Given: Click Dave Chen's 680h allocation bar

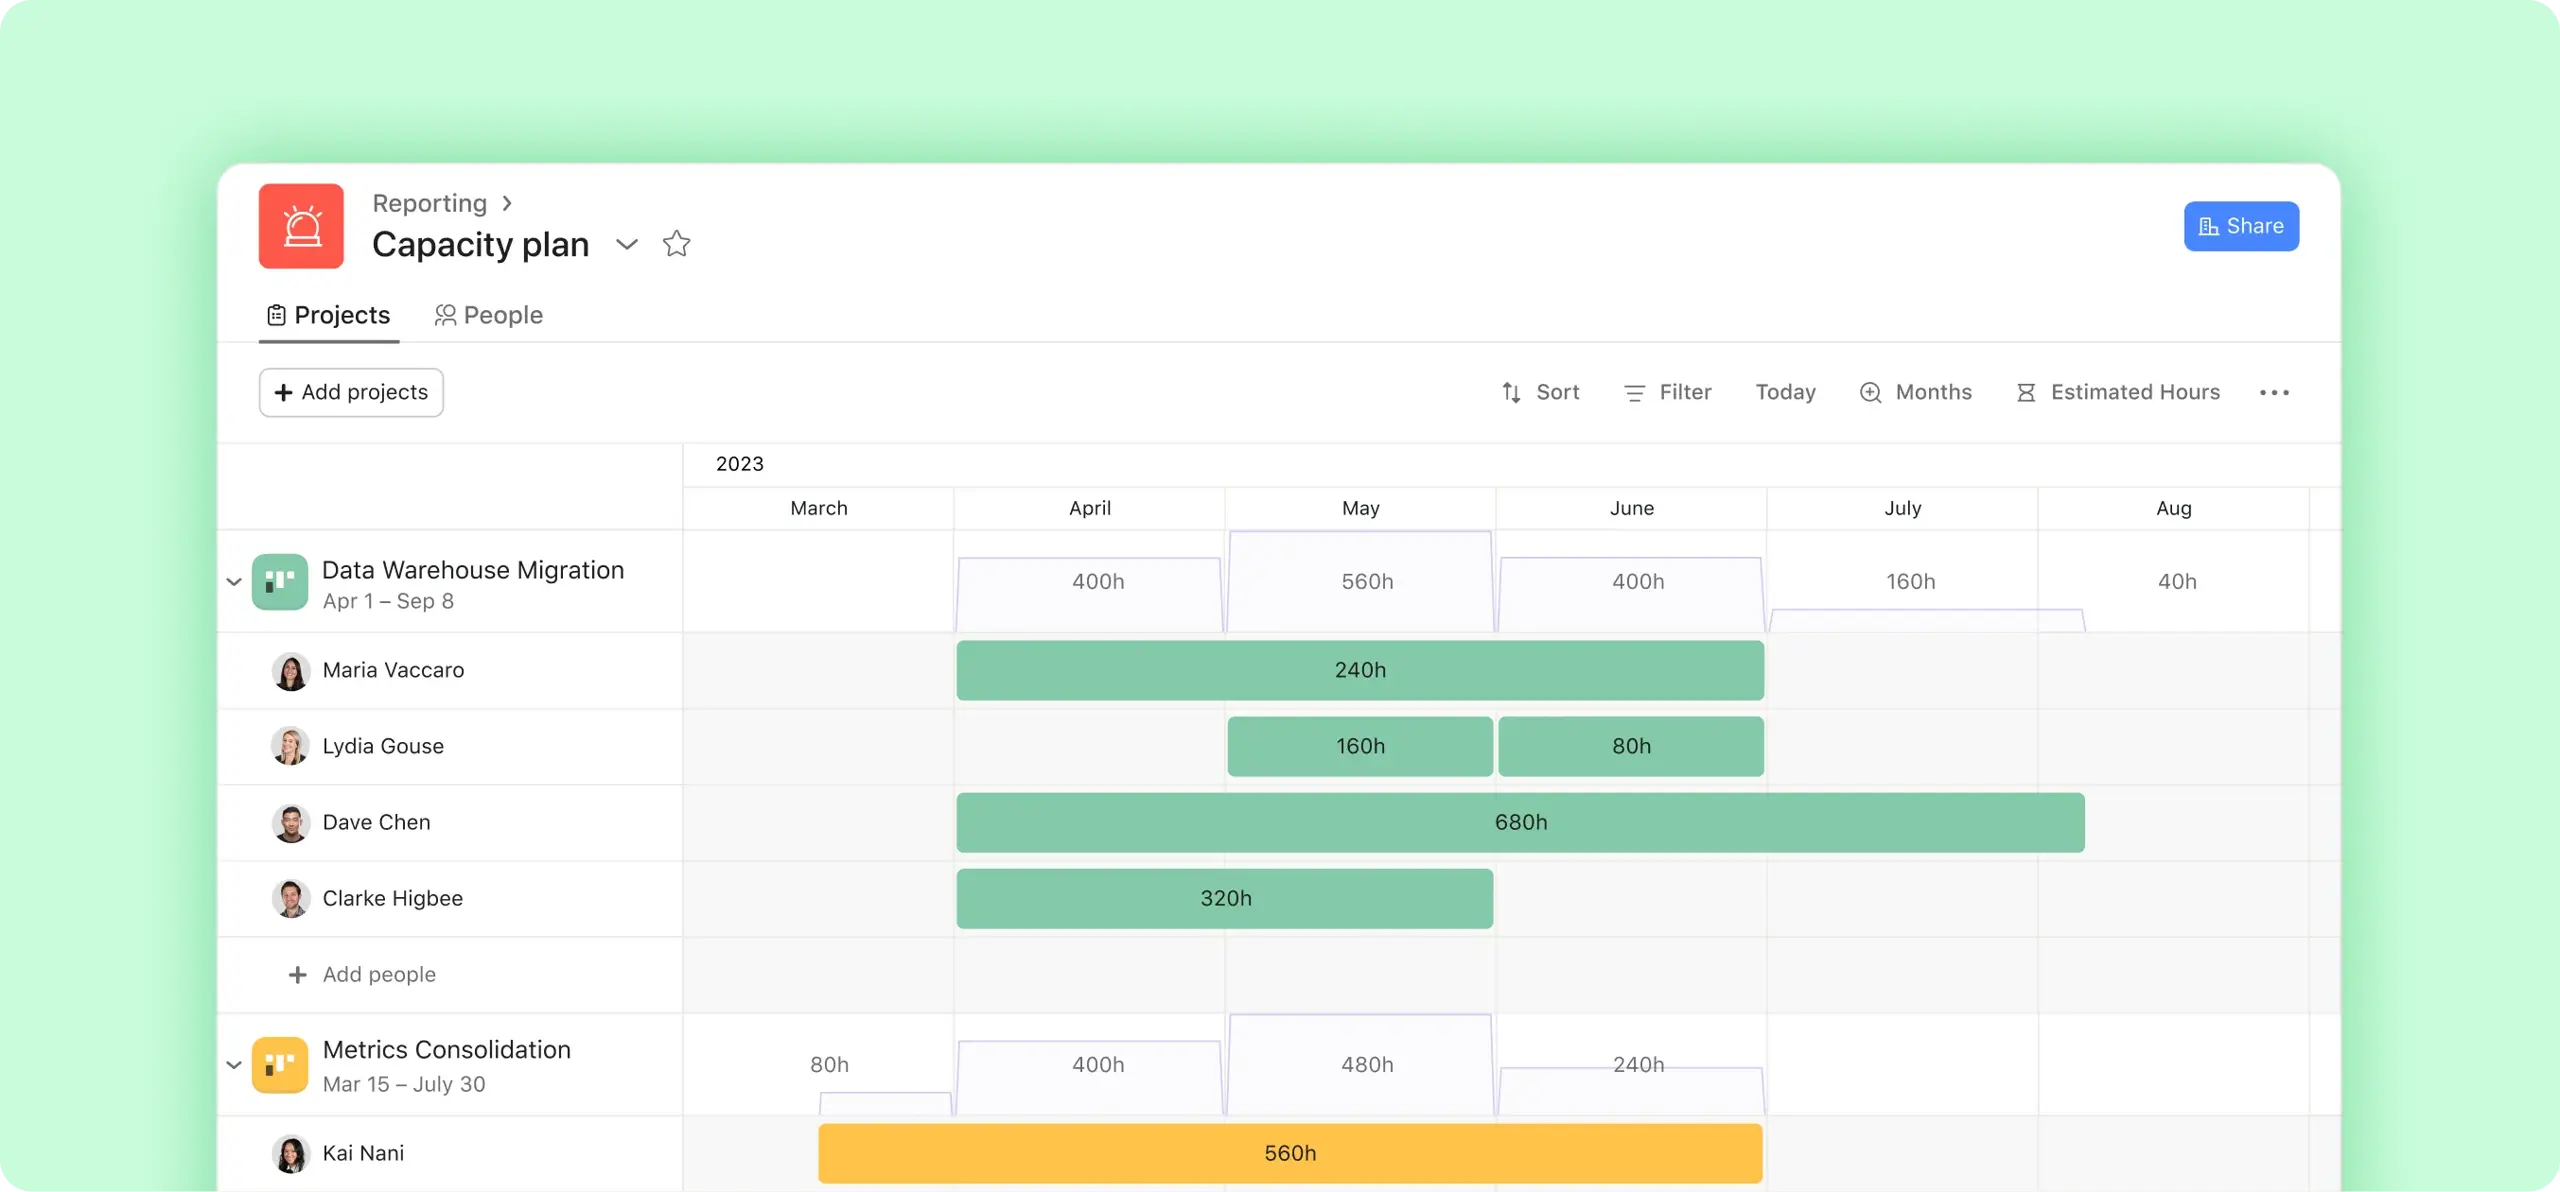Looking at the screenshot, I should click(x=1518, y=821).
